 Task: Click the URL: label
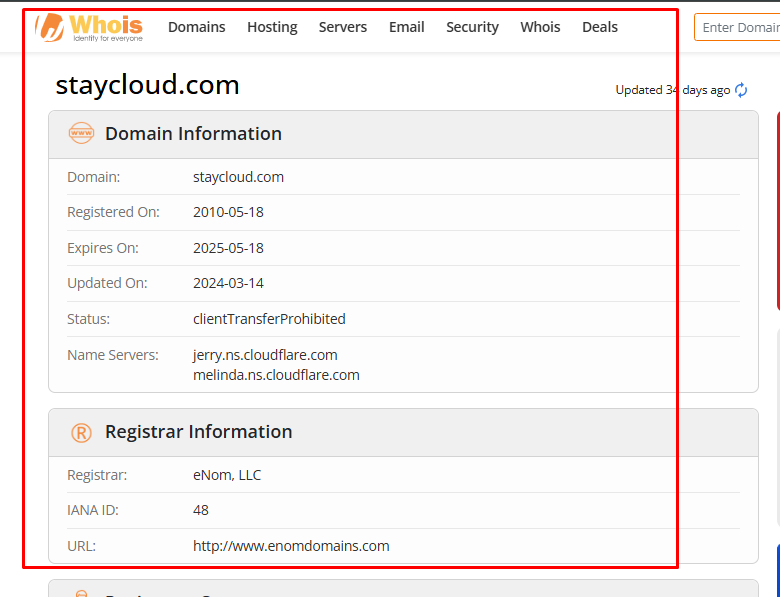tap(82, 546)
